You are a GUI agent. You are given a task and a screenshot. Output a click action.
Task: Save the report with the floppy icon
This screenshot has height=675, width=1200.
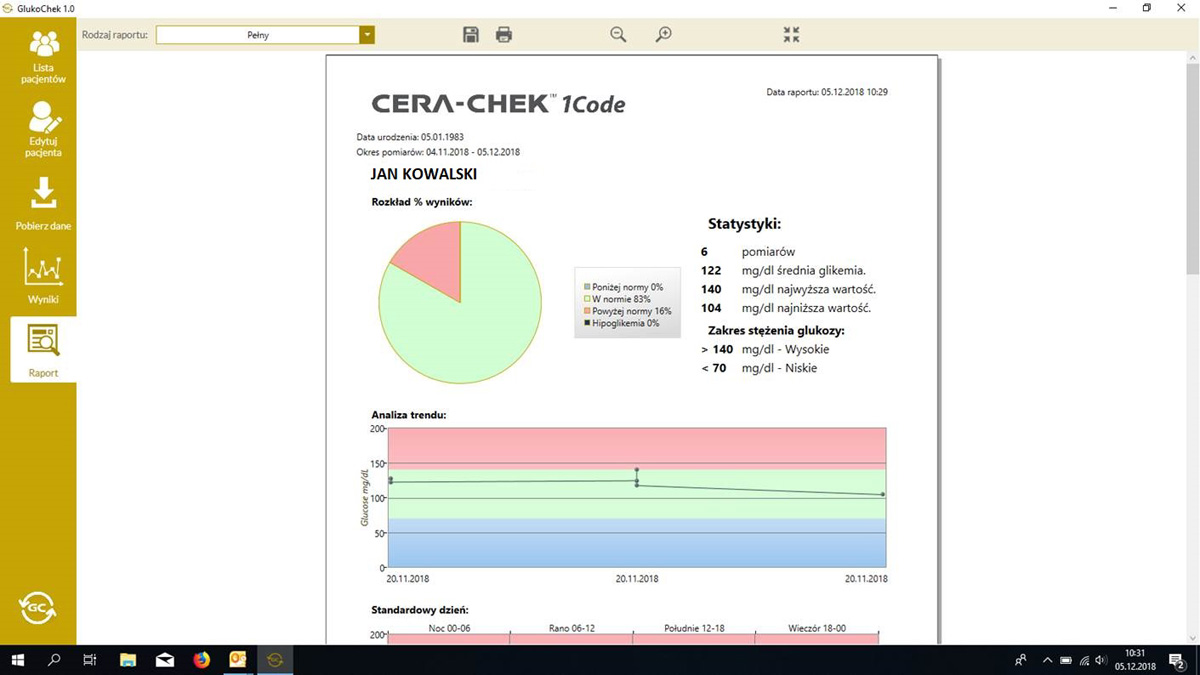coord(471,35)
